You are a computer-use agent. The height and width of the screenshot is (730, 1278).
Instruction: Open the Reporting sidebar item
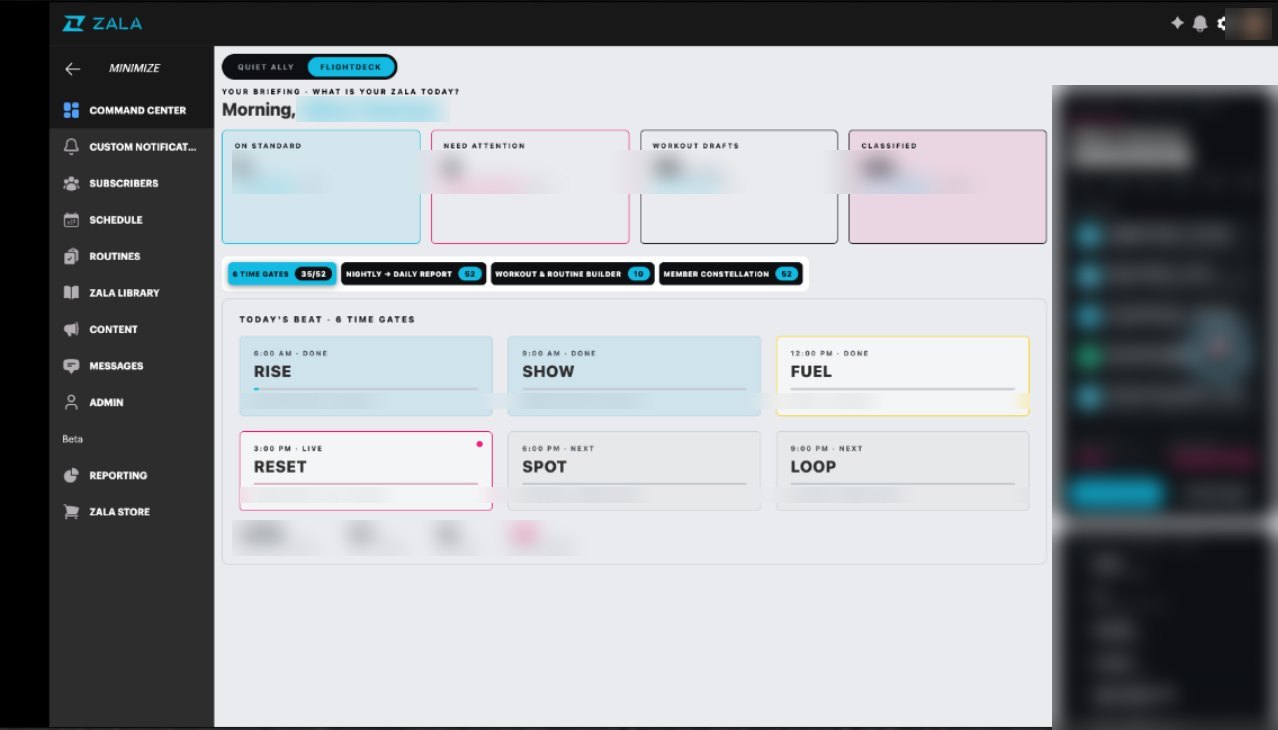point(131,475)
